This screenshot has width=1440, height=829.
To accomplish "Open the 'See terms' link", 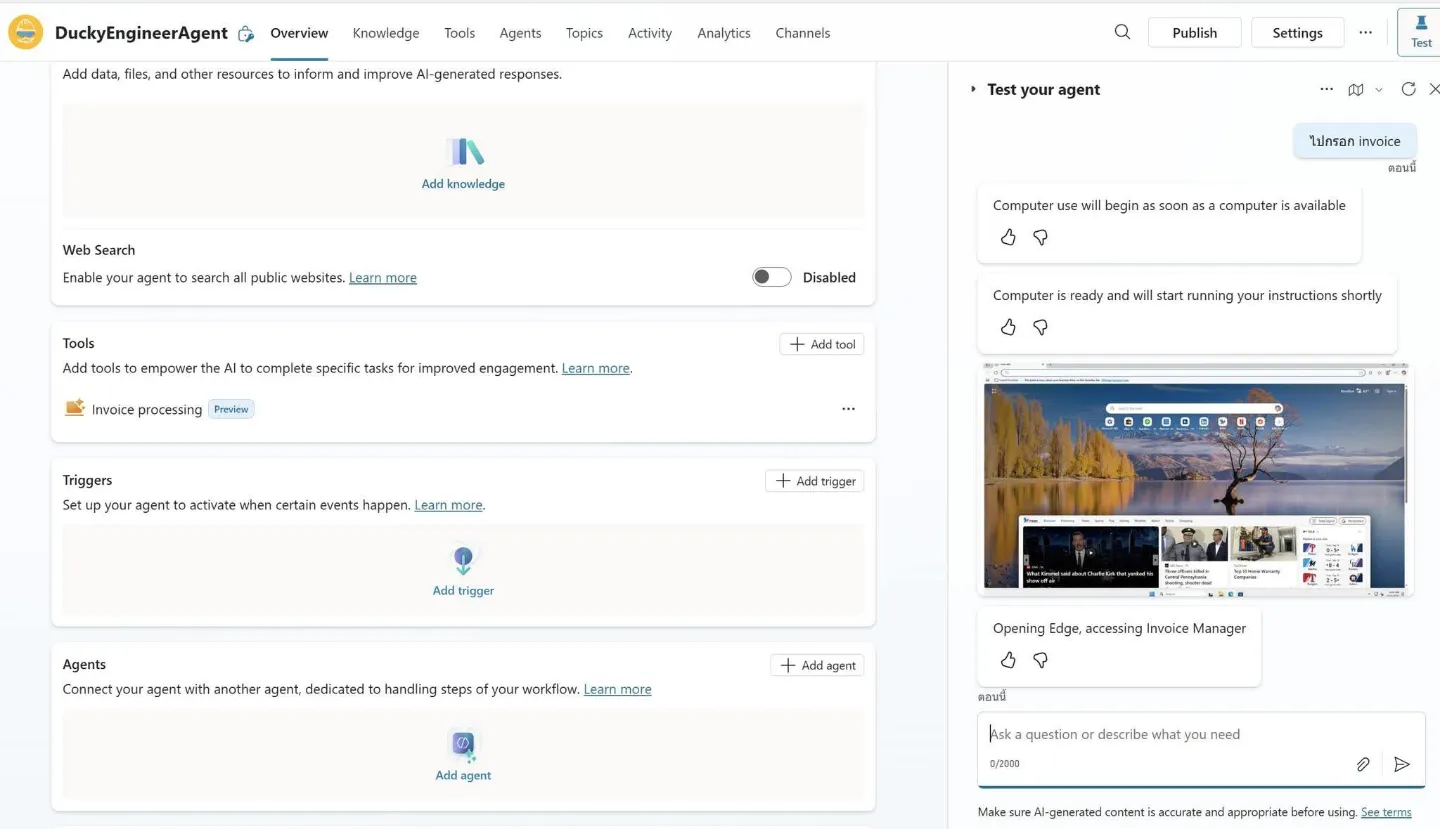I will coord(1386,812).
